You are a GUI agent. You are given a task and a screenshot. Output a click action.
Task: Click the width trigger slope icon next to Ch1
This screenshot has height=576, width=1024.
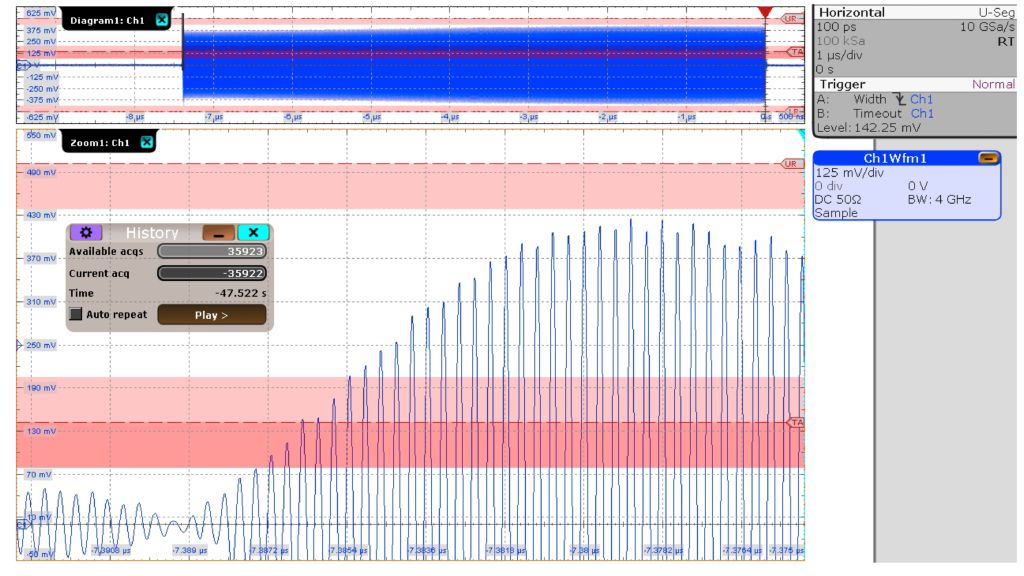click(899, 99)
